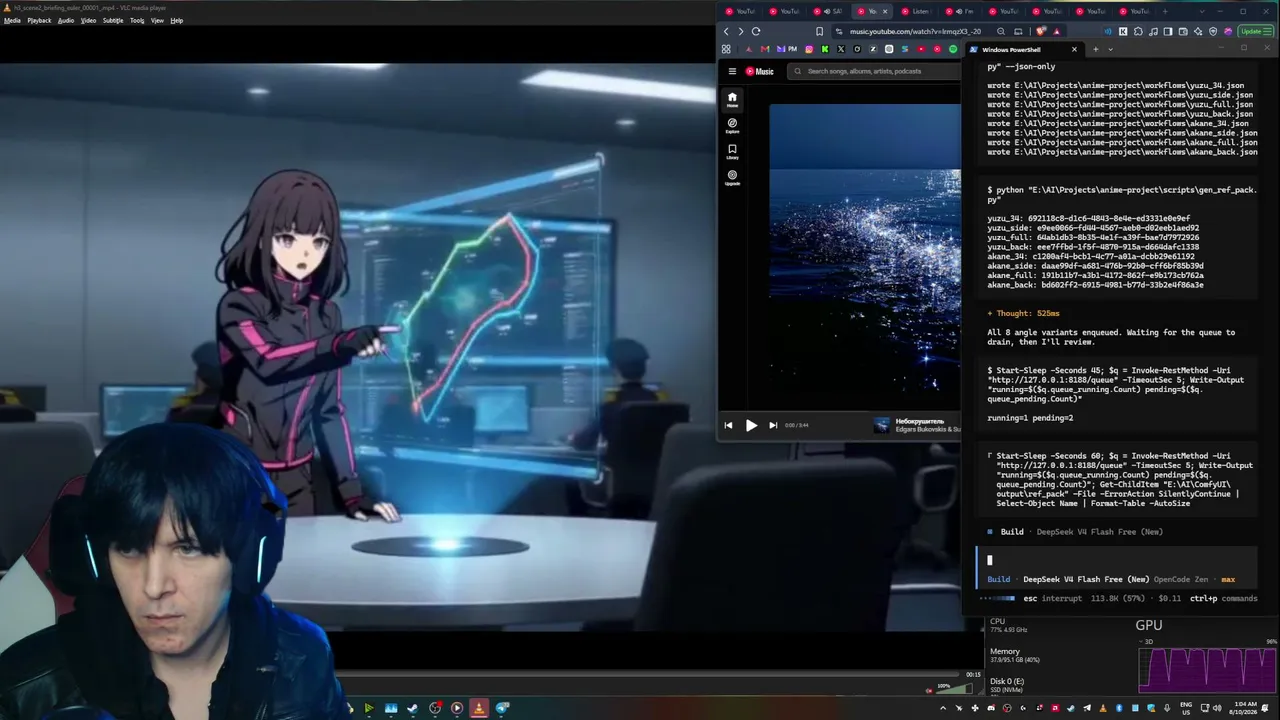Click the YouTube Music logo

click(x=760, y=71)
